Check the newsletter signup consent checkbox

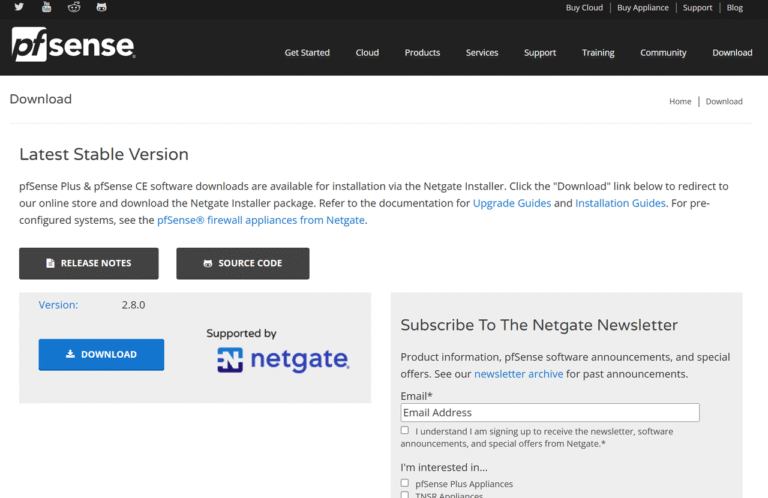(405, 430)
